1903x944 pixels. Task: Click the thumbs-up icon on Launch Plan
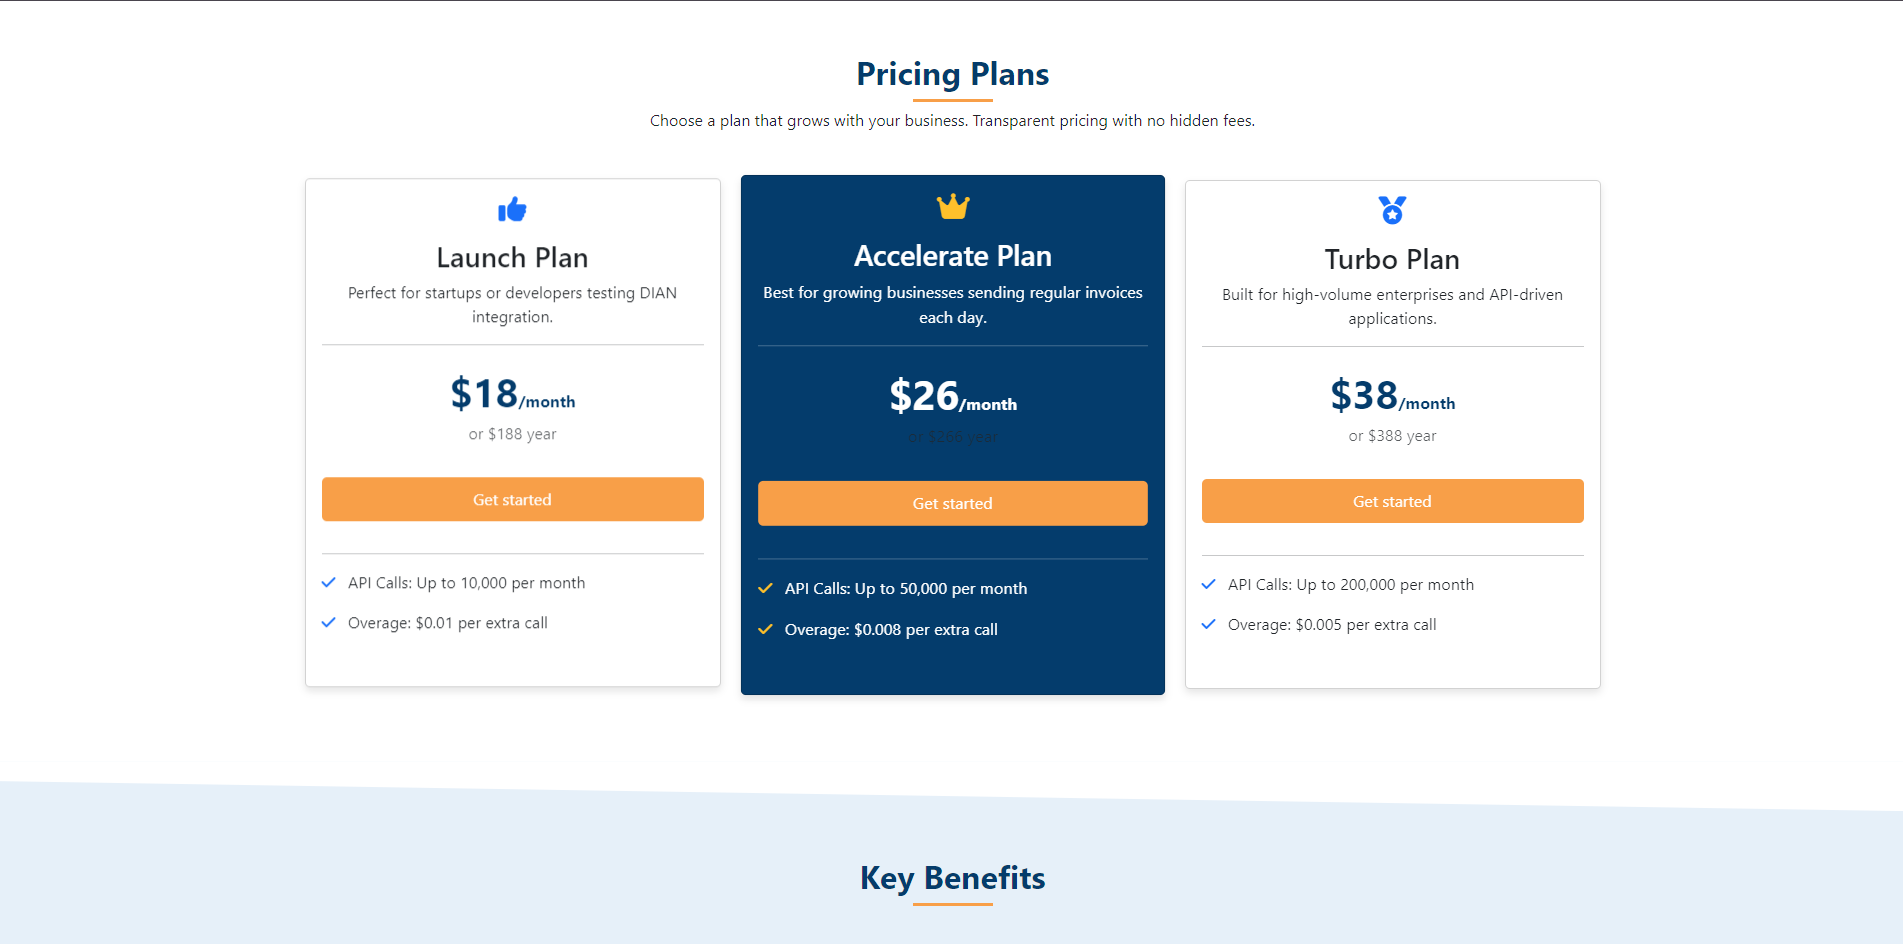512,210
